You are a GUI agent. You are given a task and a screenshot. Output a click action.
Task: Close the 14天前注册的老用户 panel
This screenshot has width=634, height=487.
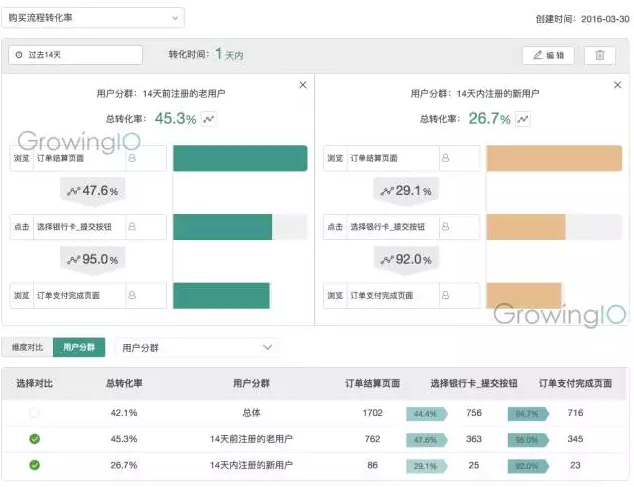pyautogui.click(x=303, y=85)
